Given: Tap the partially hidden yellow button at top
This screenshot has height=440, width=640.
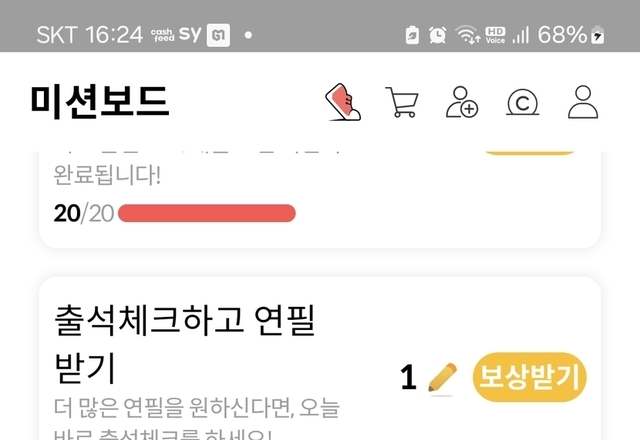Looking at the screenshot, I should [x=529, y=153].
